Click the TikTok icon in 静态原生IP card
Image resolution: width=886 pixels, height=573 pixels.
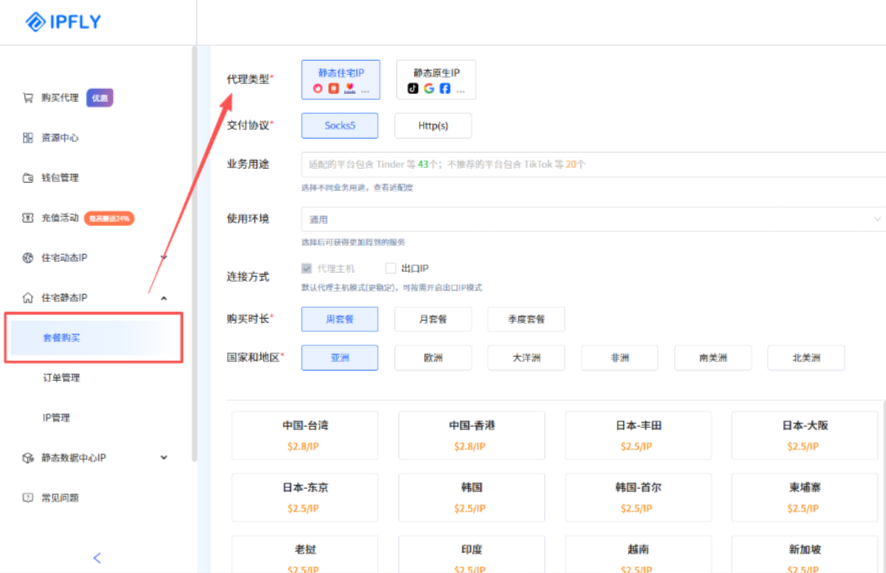pyautogui.click(x=413, y=88)
